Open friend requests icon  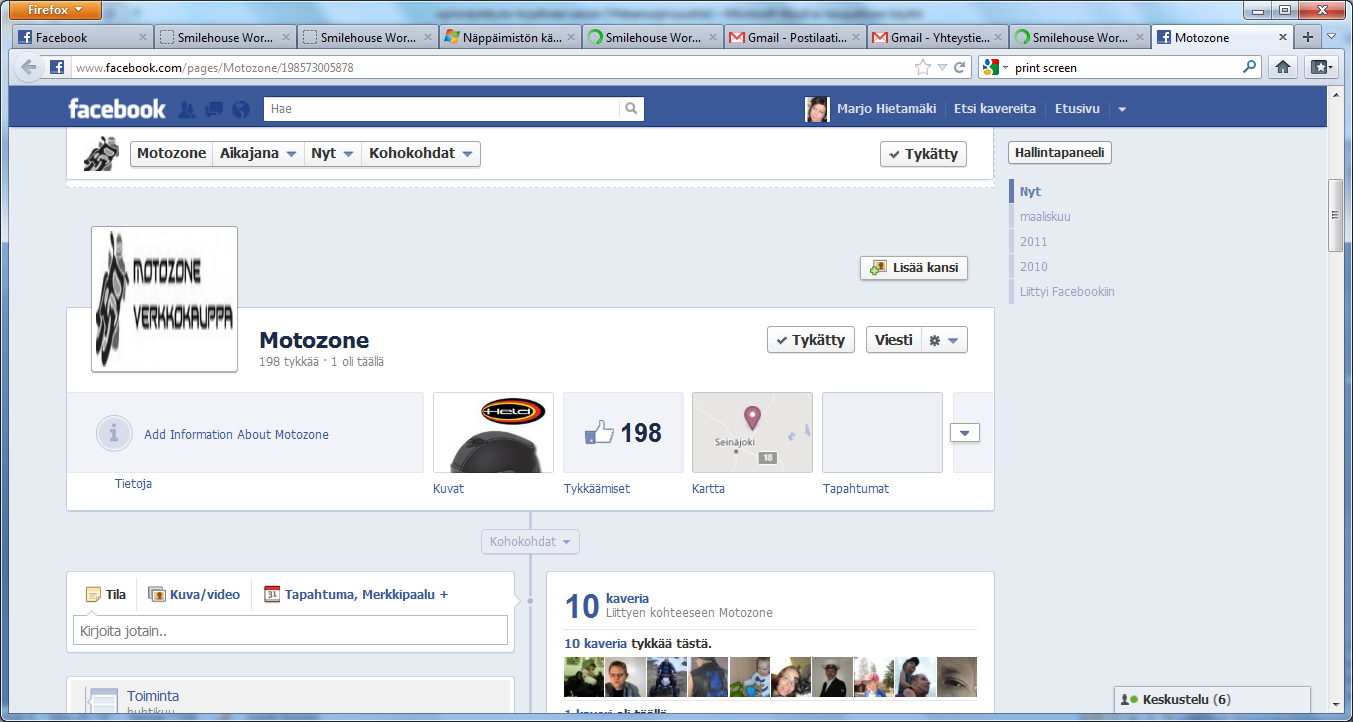(187, 109)
